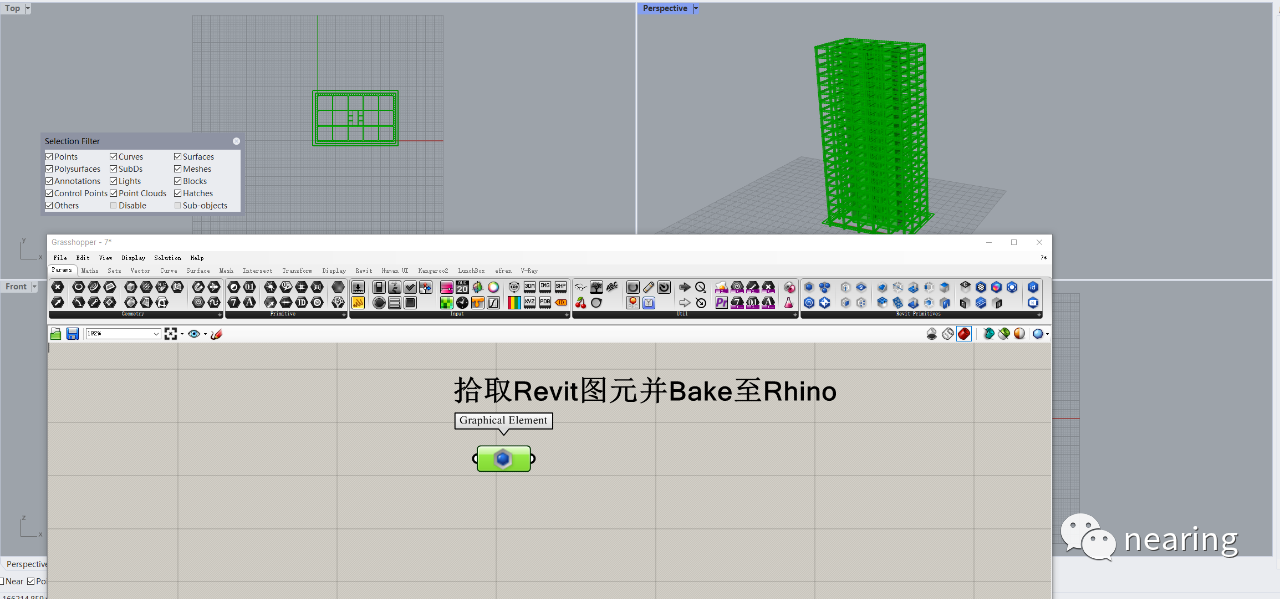Click the Graphical Element component on canvas
1280x599 pixels.
pyautogui.click(x=503, y=459)
